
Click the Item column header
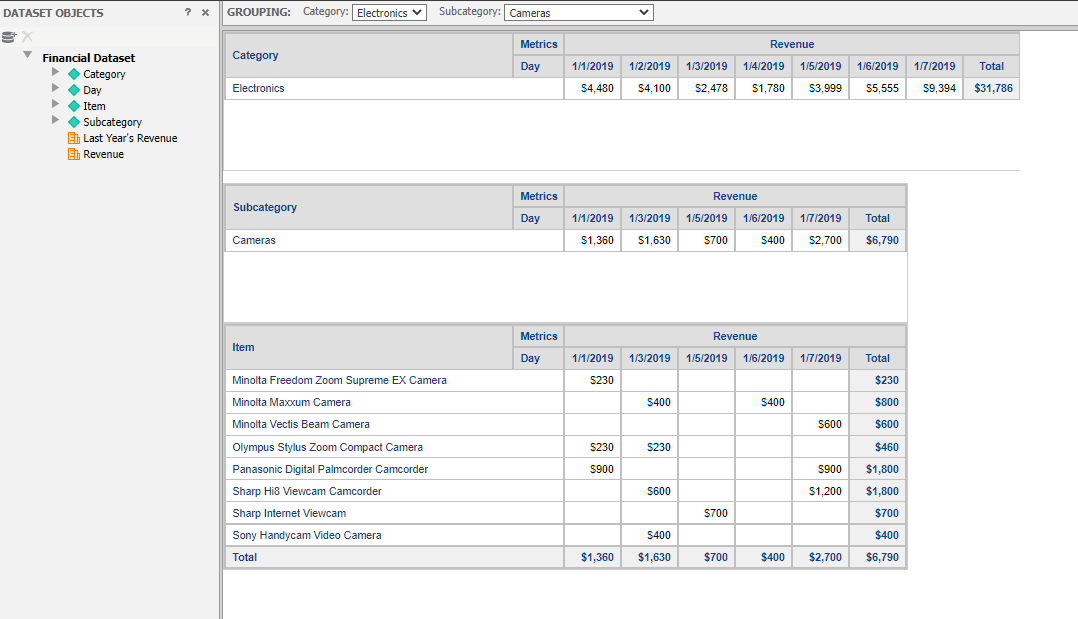368,347
